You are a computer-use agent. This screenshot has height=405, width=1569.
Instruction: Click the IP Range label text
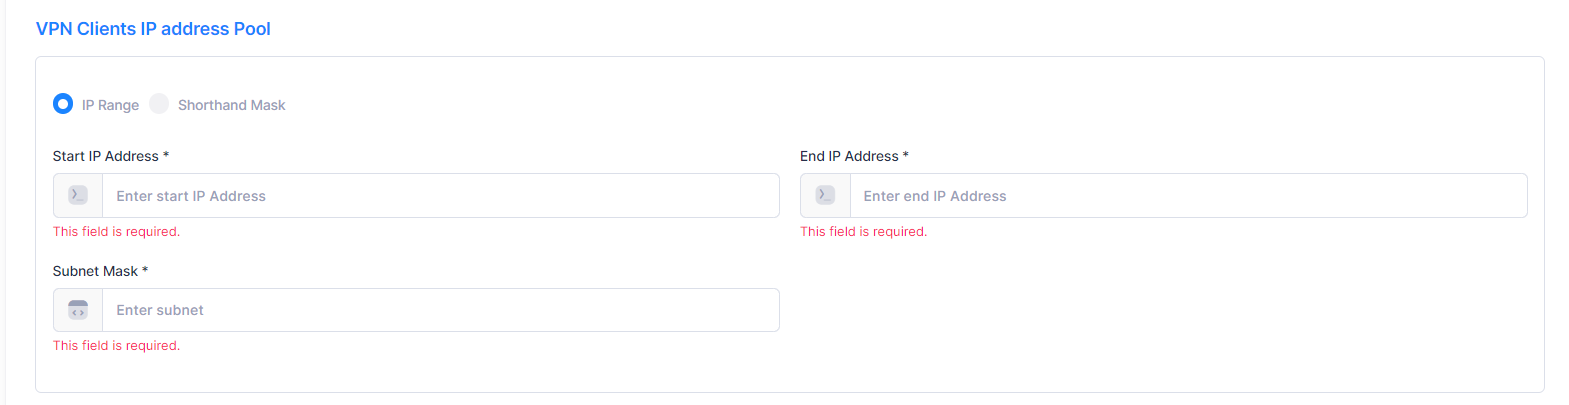click(110, 105)
